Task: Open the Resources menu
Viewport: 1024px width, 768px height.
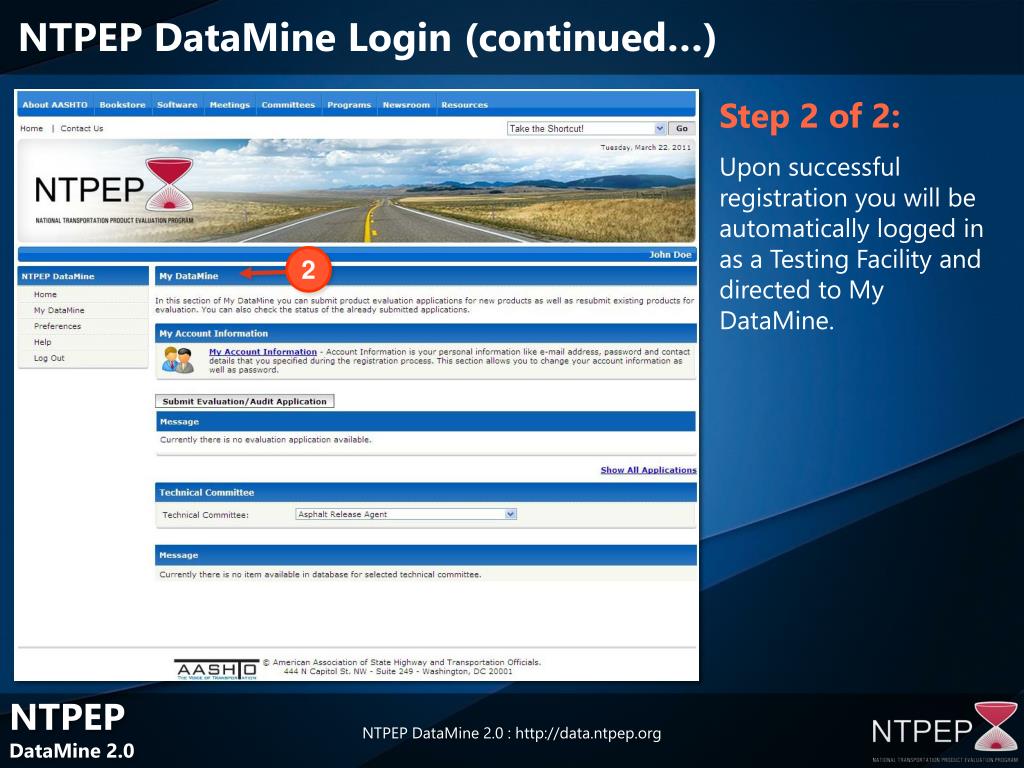Action: click(466, 104)
